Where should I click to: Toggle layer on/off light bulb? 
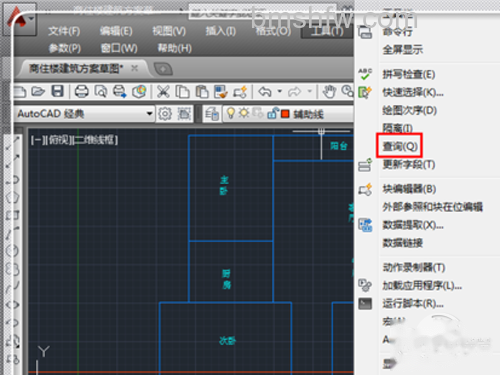[x=230, y=113]
